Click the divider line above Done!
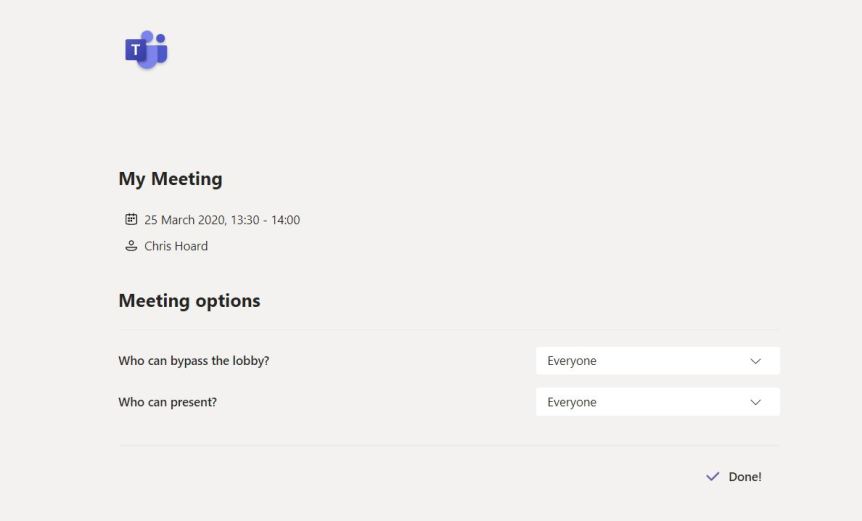The height and width of the screenshot is (521, 862). pos(448,445)
